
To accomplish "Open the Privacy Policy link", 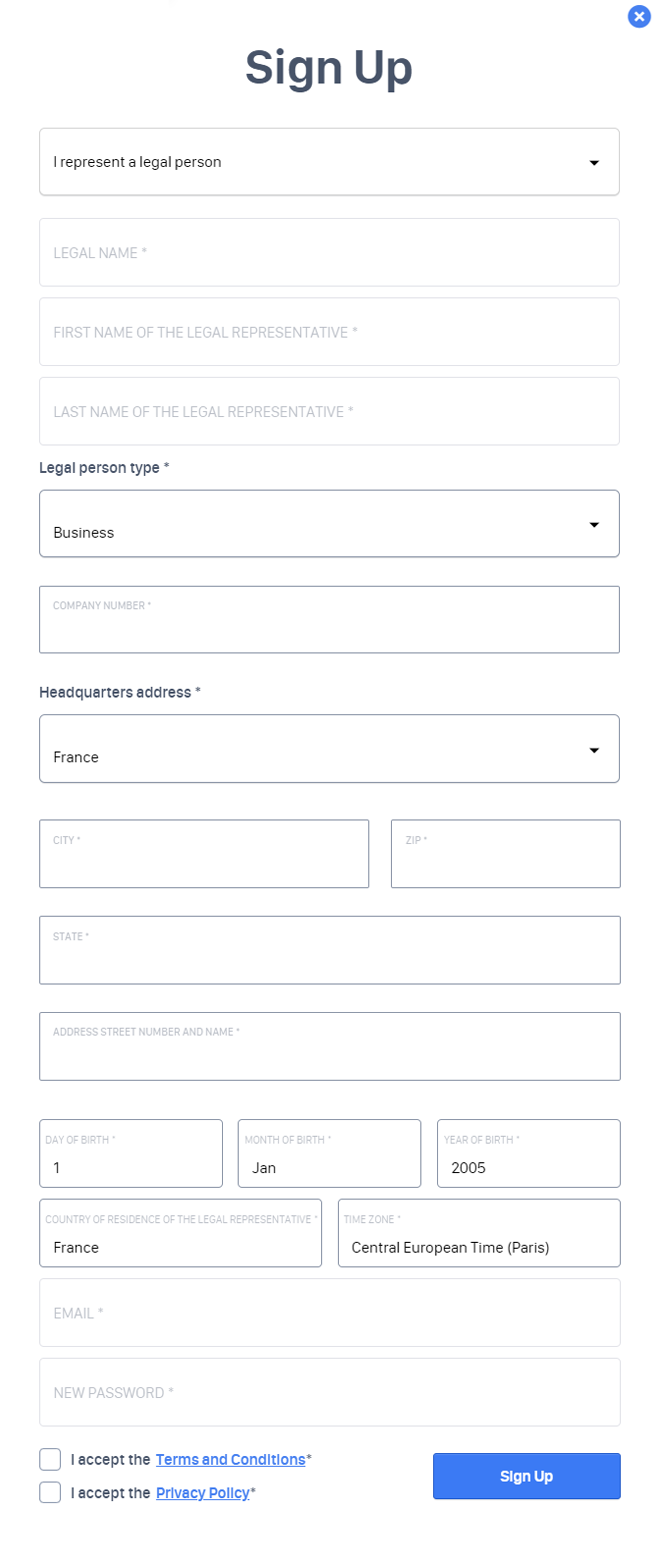I will coord(202,1492).
